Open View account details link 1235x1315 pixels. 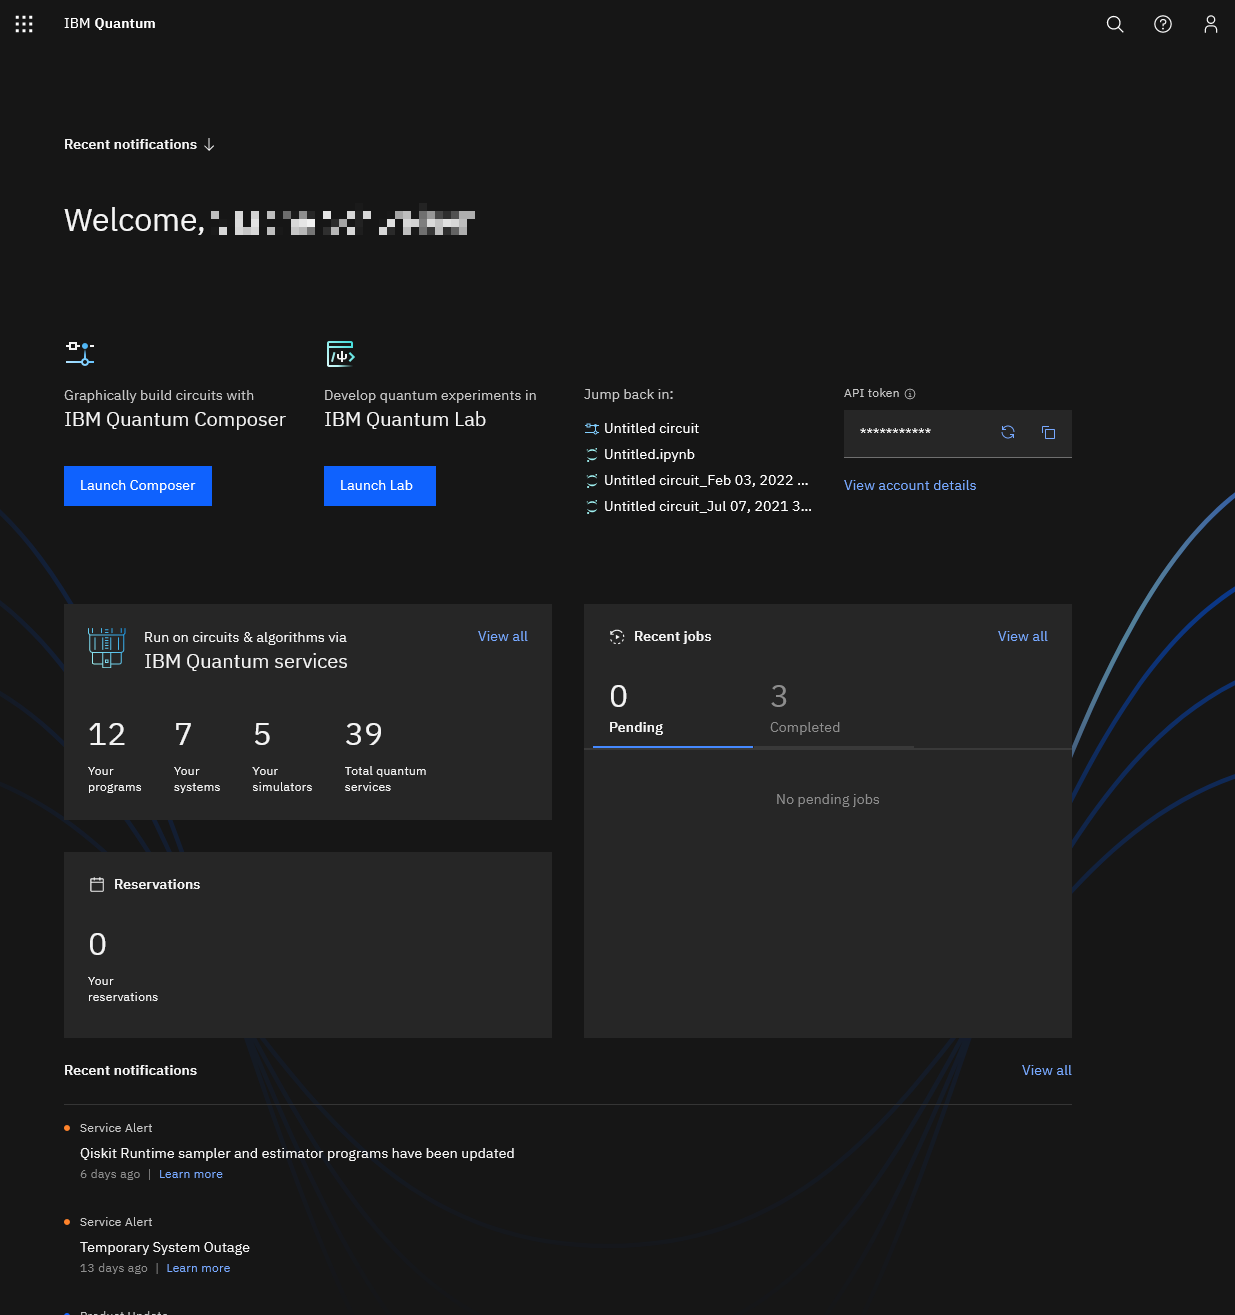[910, 486]
